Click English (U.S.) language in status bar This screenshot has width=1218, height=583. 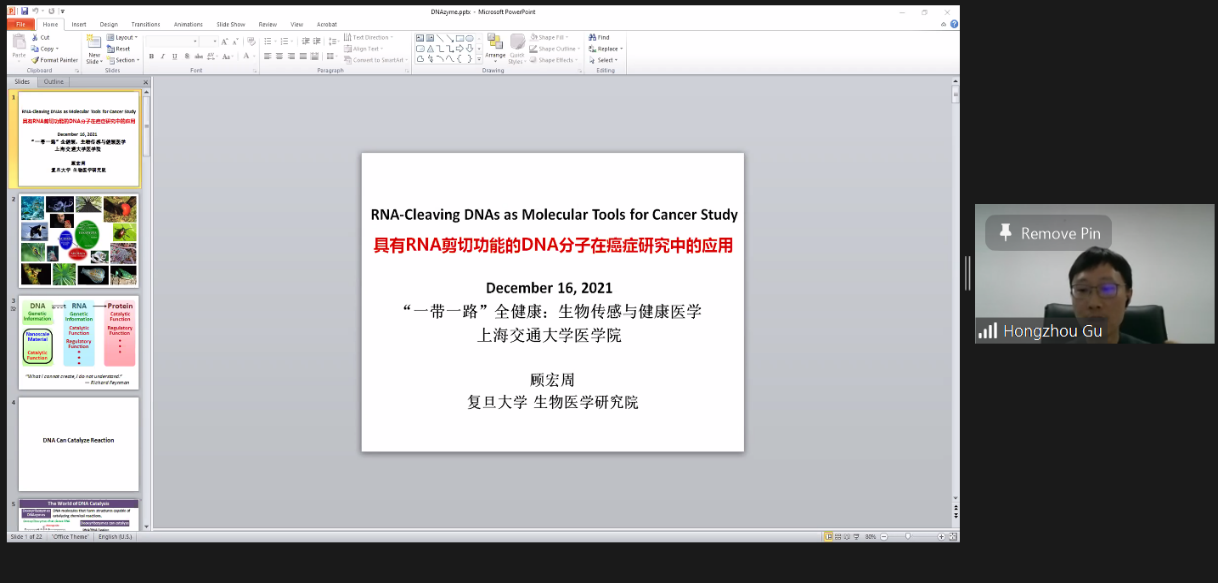(115, 537)
